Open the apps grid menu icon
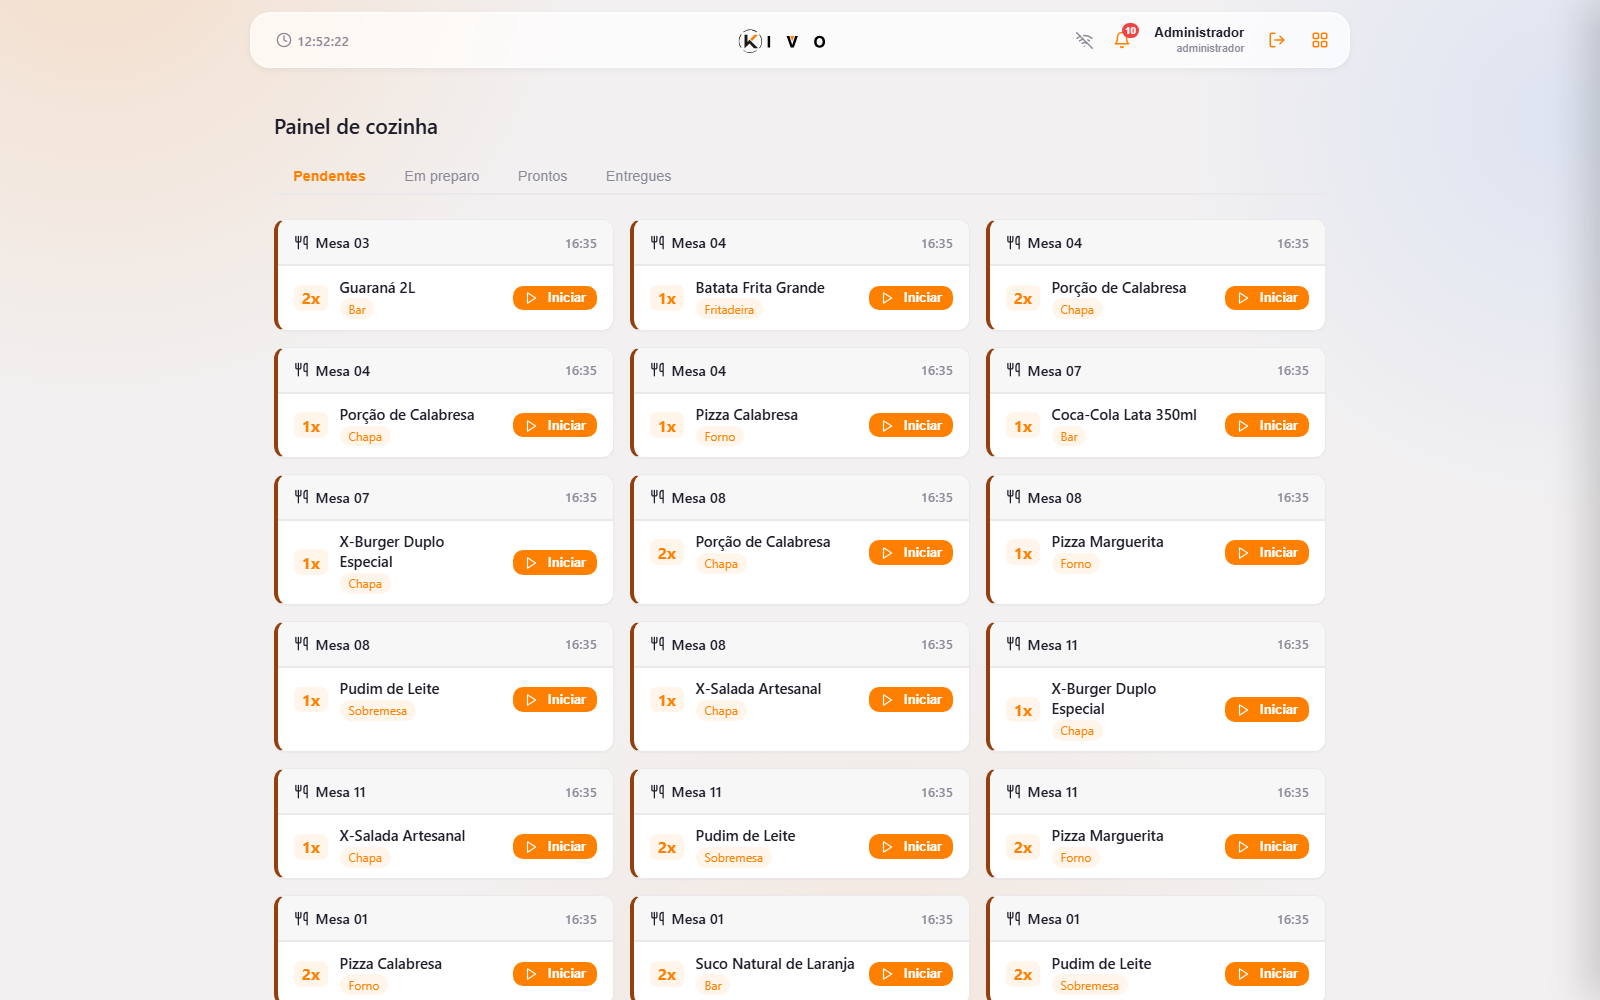 (1320, 40)
